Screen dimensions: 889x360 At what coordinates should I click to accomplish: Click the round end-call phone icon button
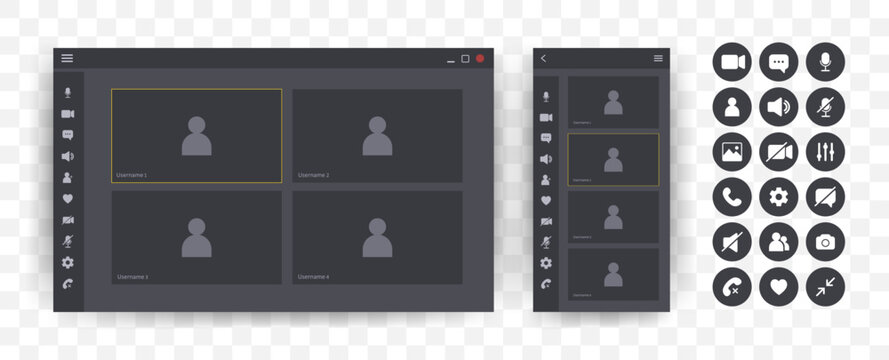(732, 287)
